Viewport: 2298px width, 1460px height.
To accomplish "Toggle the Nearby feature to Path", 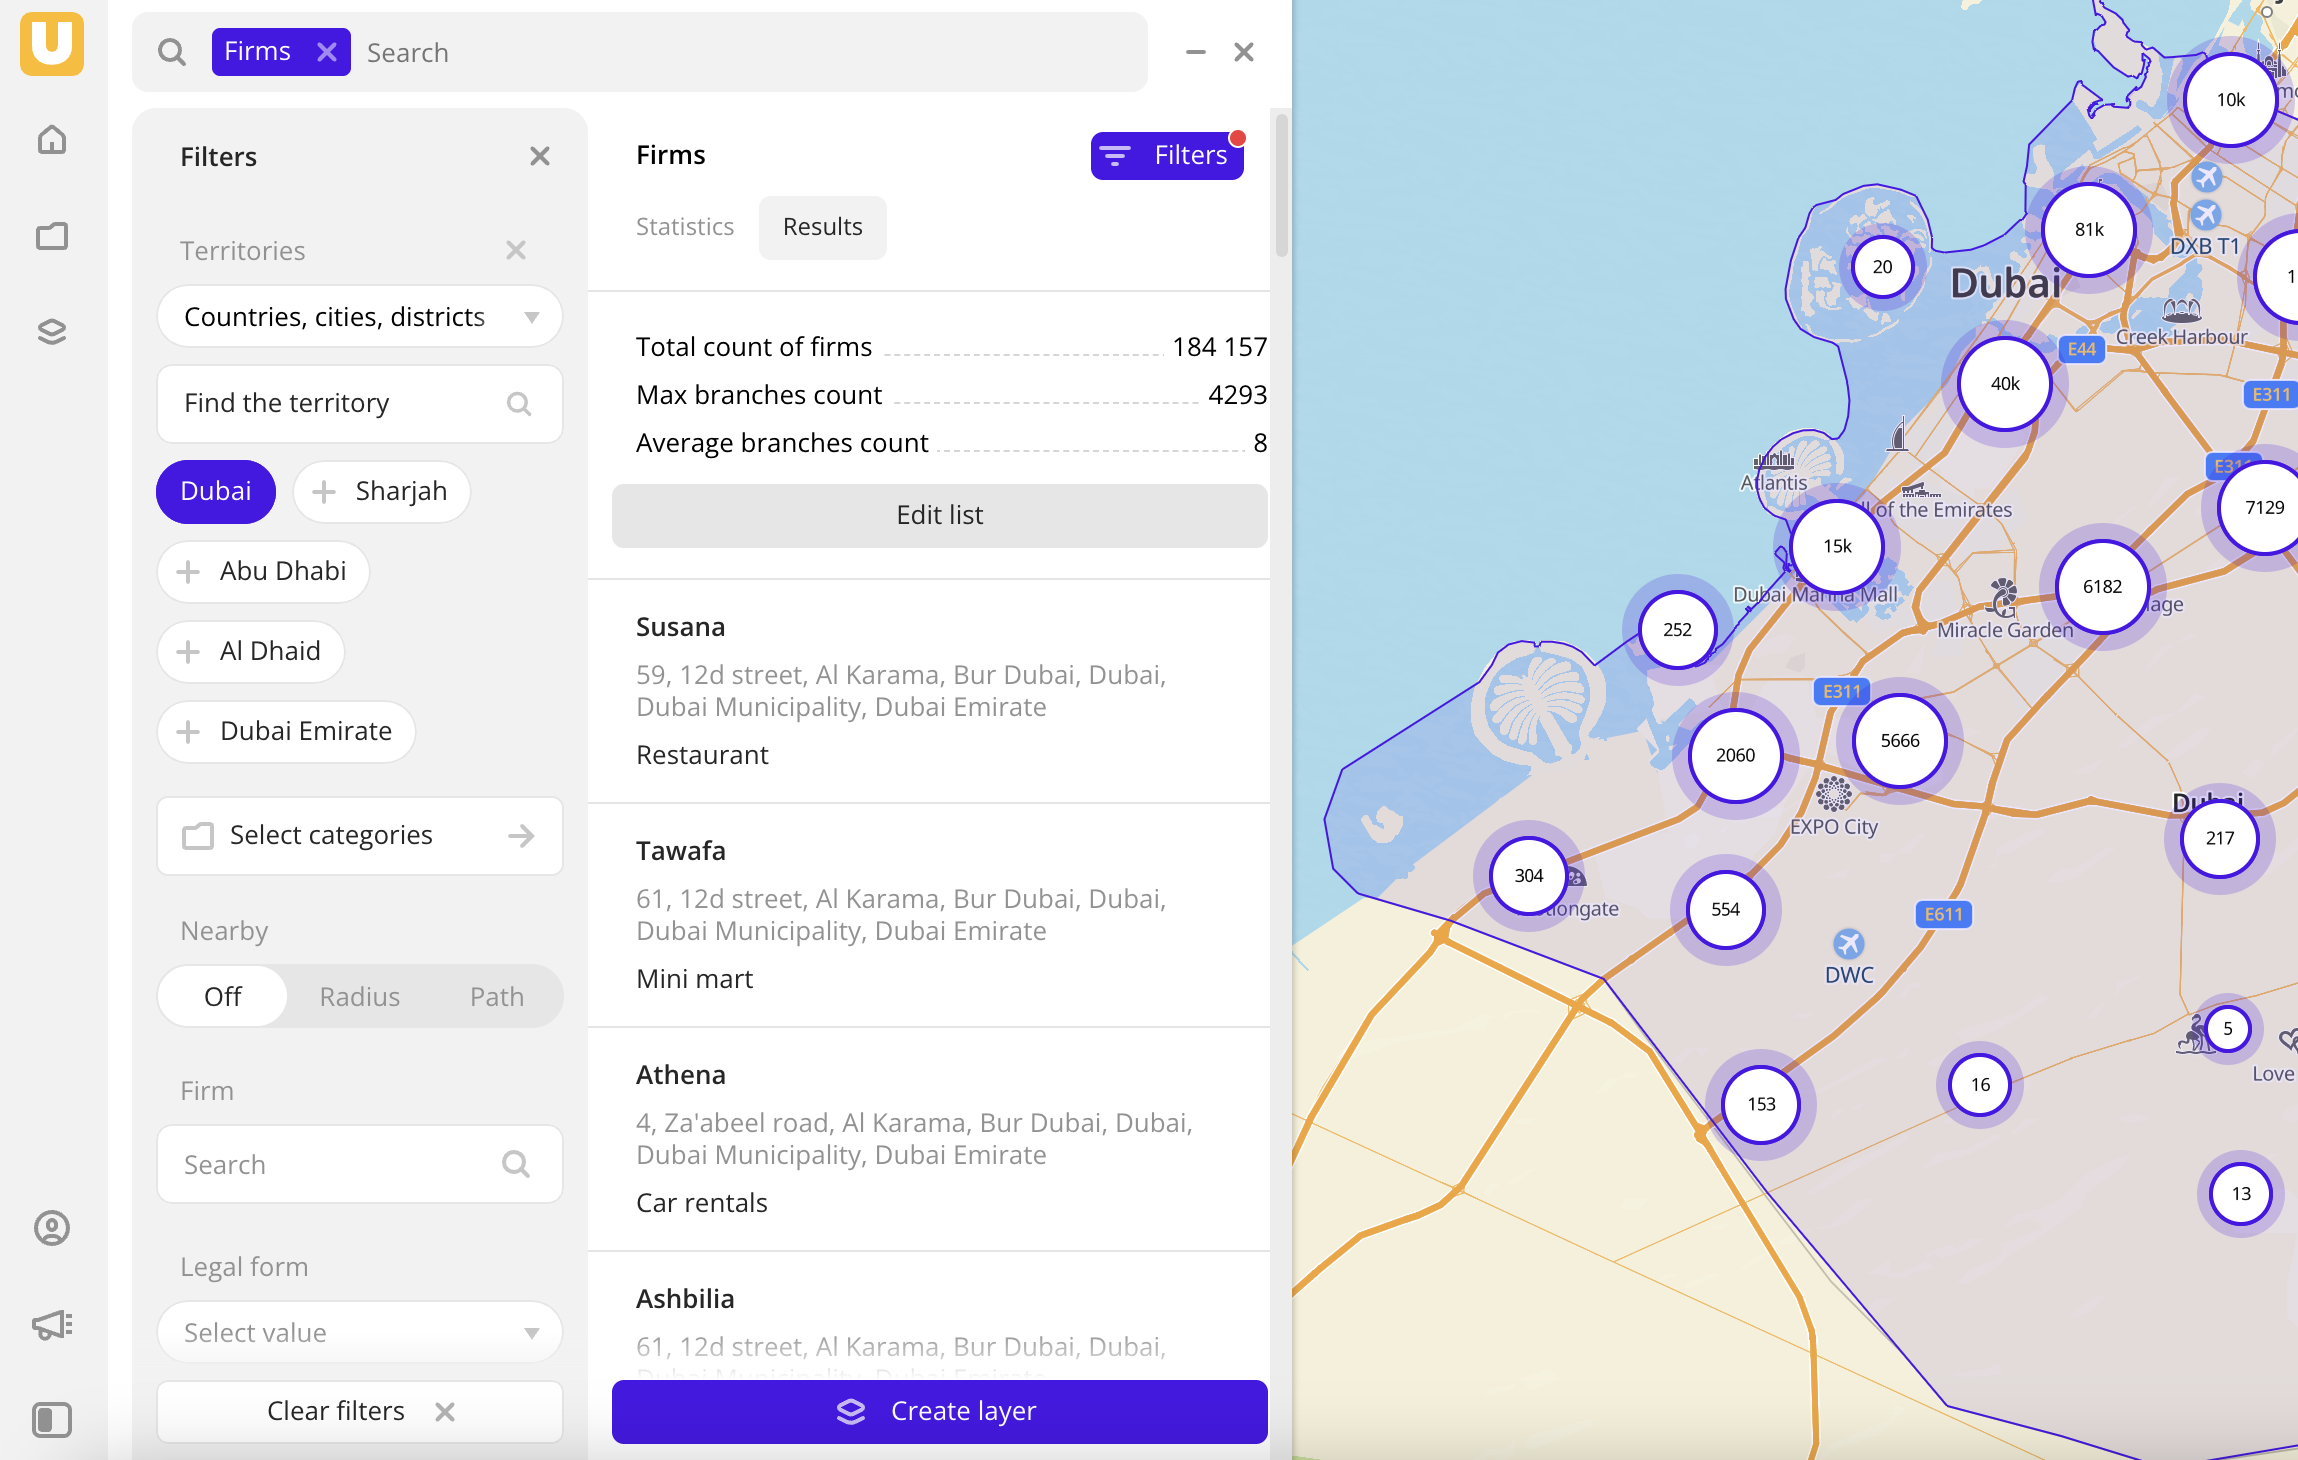I will (x=496, y=996).
